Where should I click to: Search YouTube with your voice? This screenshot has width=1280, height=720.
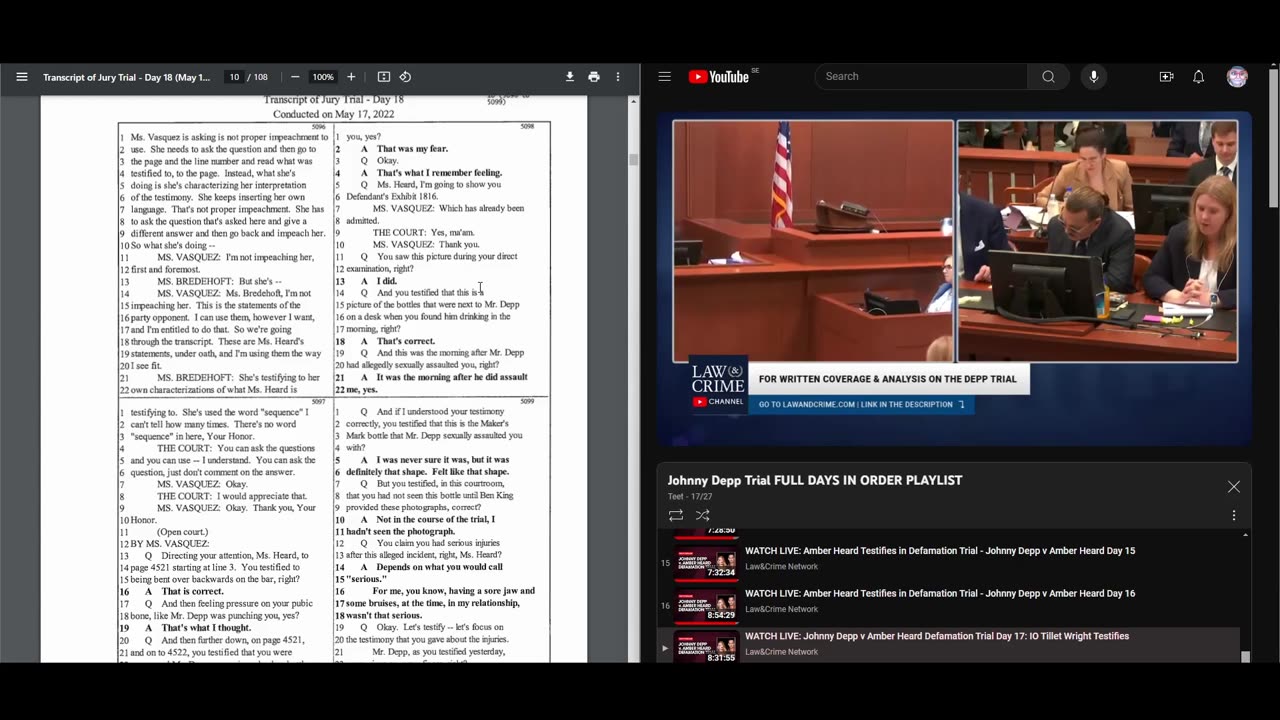click(x=1093, y=77)
